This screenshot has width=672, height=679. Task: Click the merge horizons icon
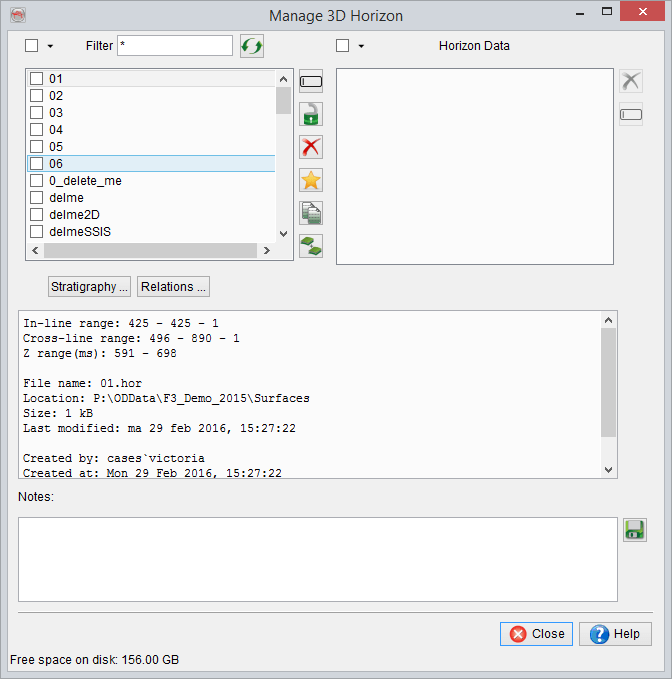[x=311, y=245]
